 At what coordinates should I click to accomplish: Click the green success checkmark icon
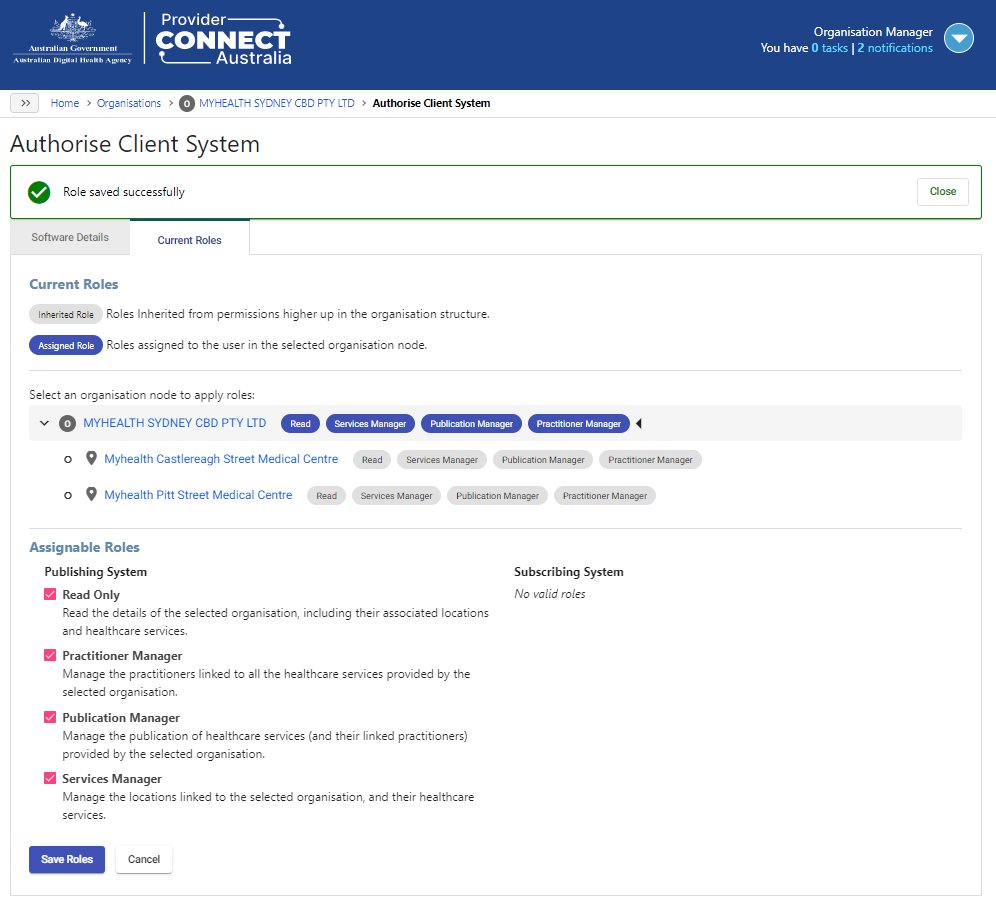39,192
